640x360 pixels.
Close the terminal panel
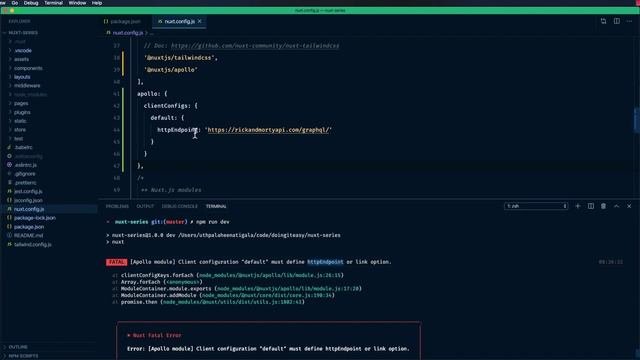629,206
